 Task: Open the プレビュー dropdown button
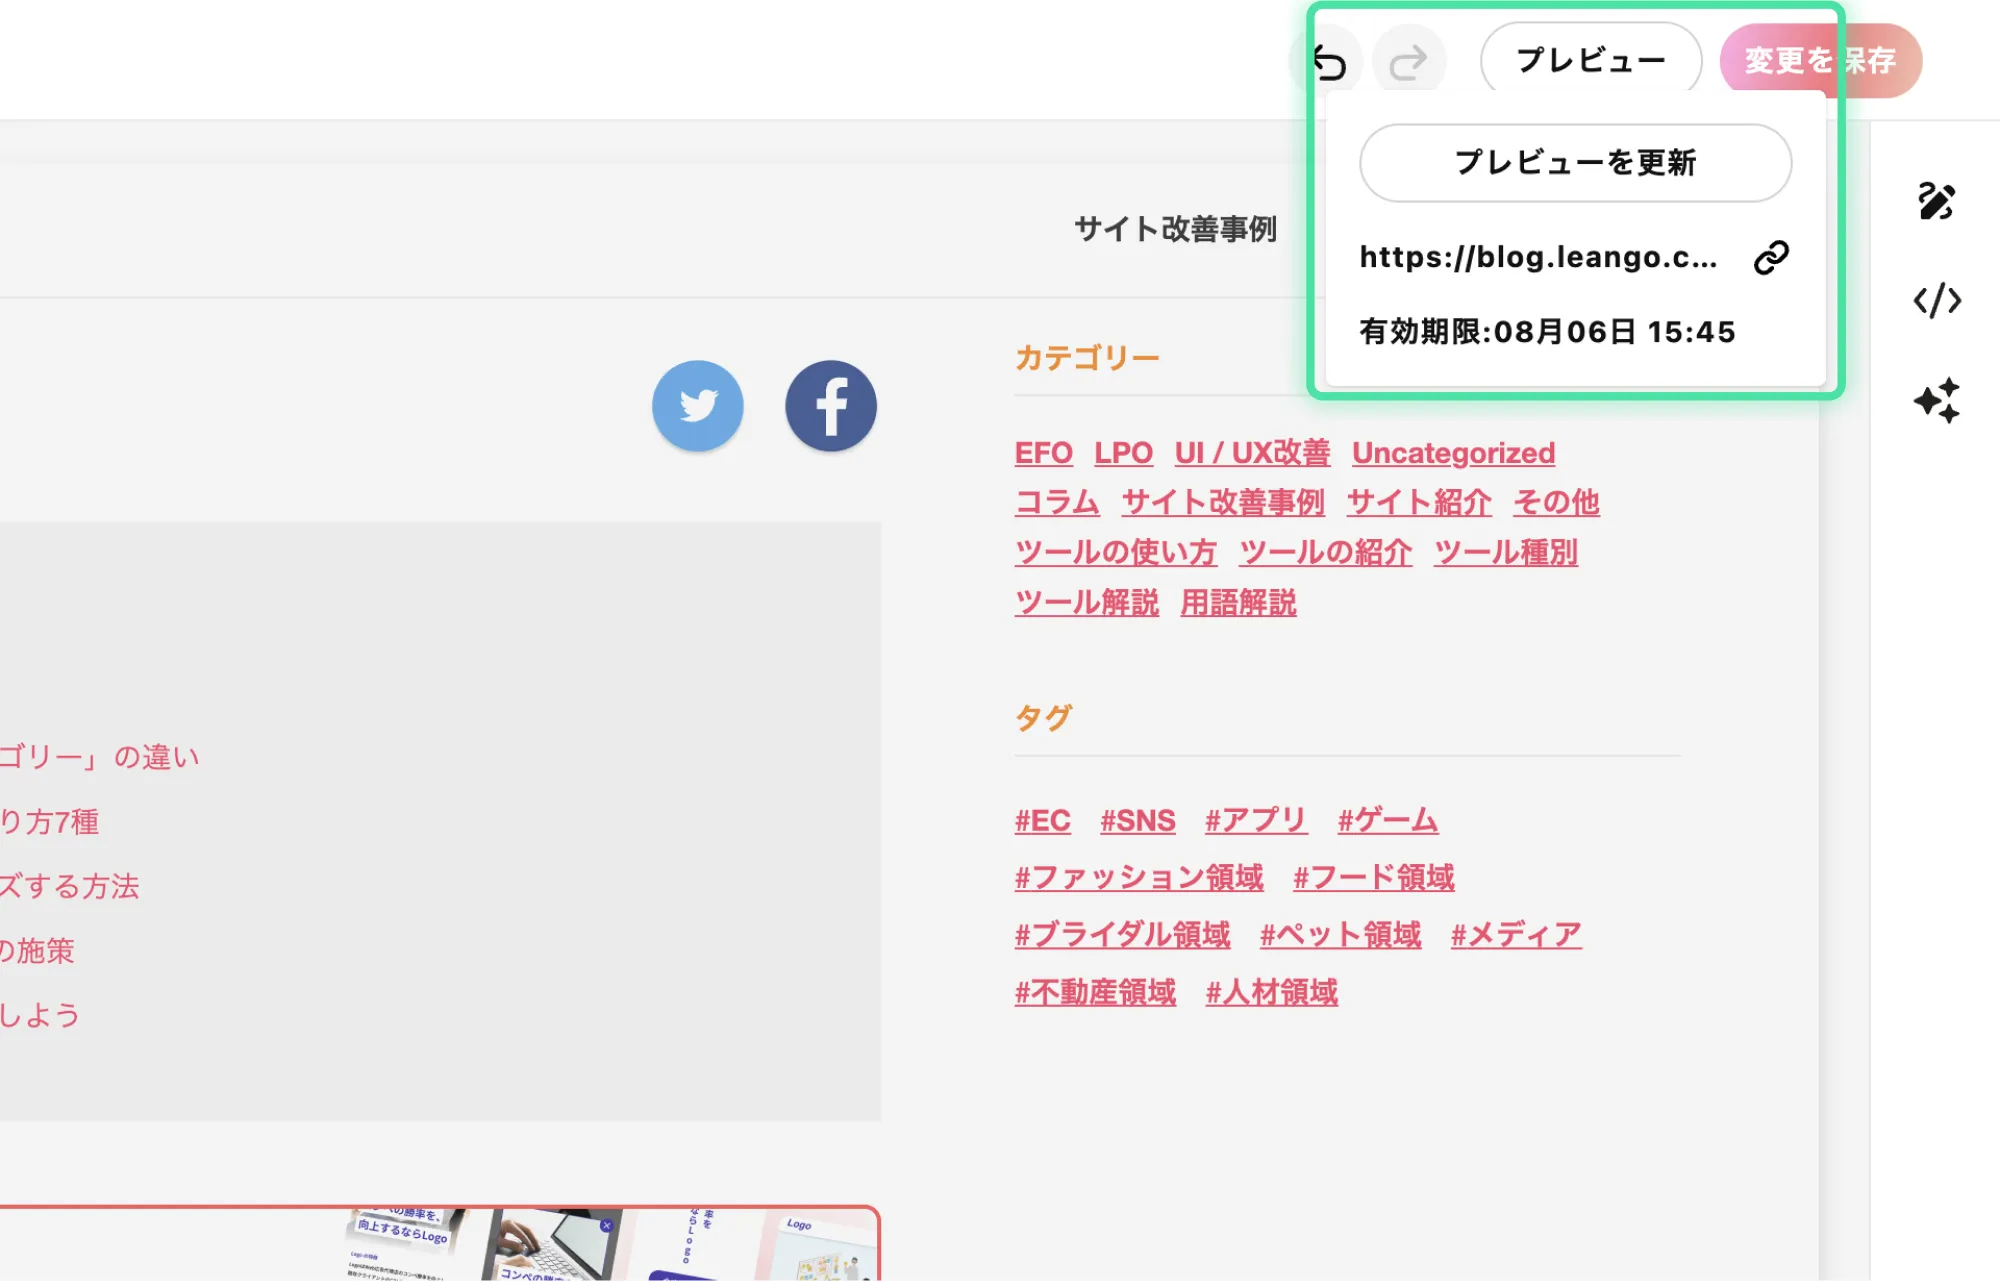coord(1591,60)
